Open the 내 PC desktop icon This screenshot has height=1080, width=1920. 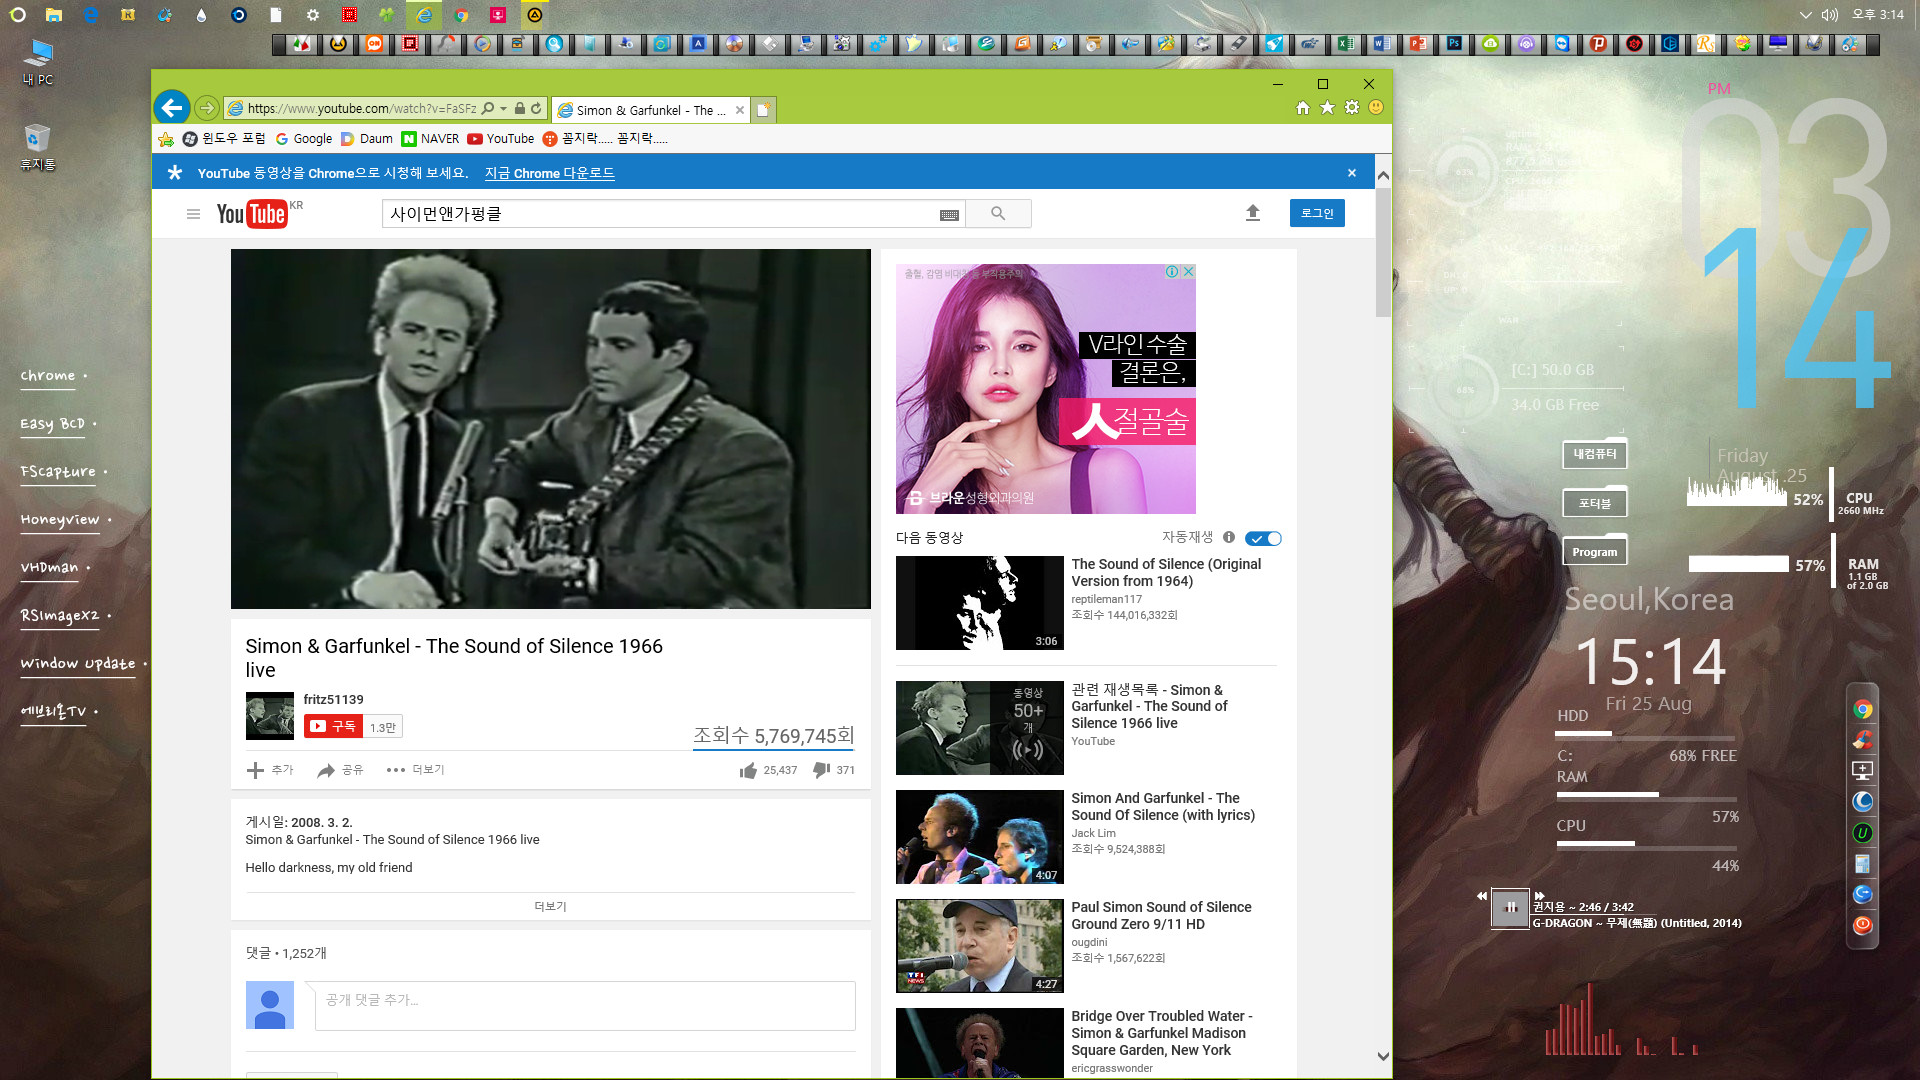coord(38,62)
